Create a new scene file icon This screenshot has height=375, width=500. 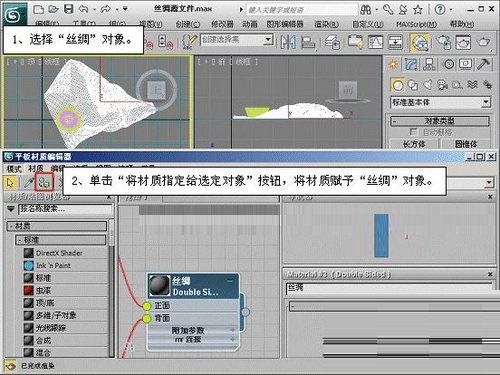click(x=39, y=9)
